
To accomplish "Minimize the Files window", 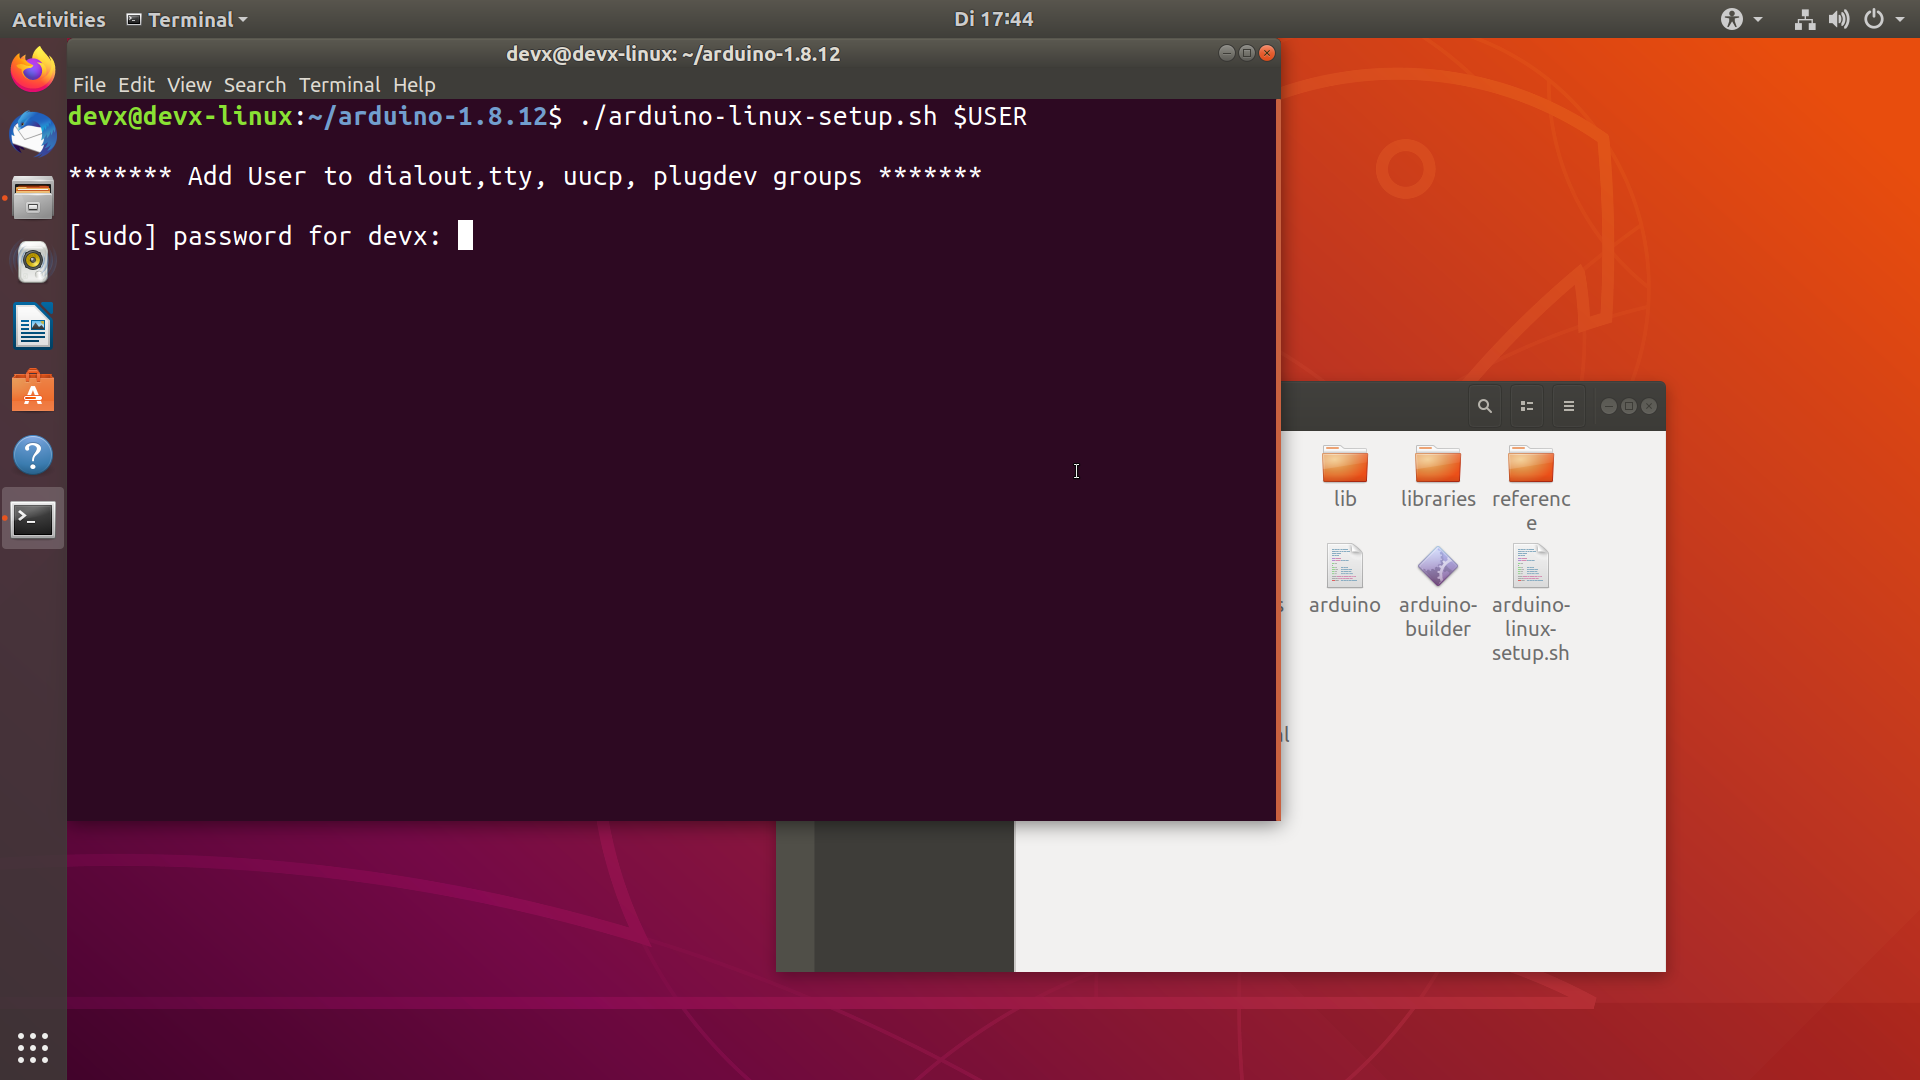I will [x=1609, y=406].
